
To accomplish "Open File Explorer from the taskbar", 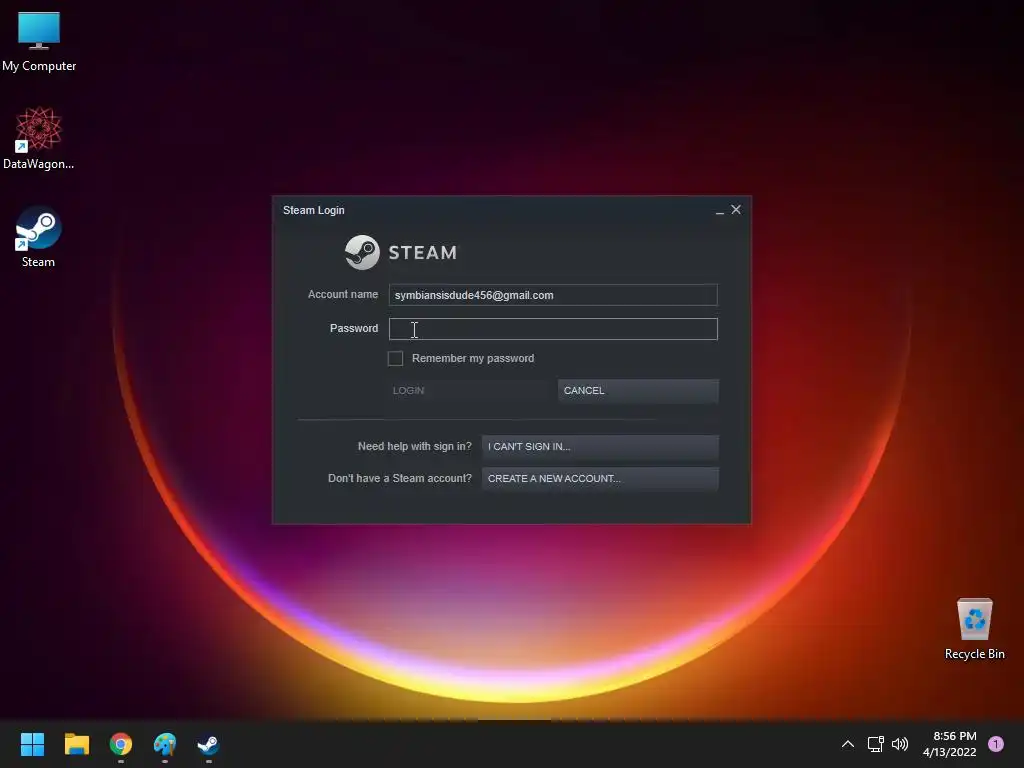I will tap(76, 744).
